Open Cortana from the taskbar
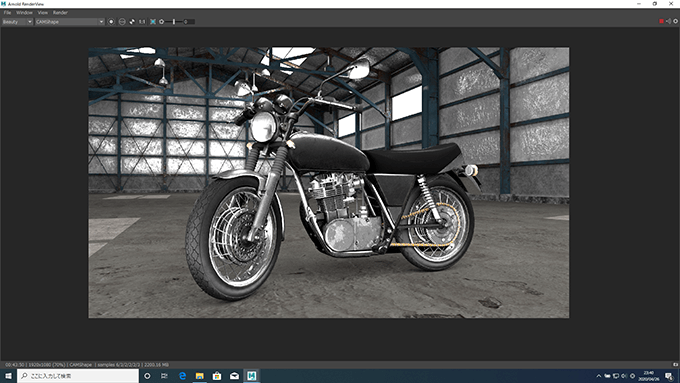 [x=147, y=376]
